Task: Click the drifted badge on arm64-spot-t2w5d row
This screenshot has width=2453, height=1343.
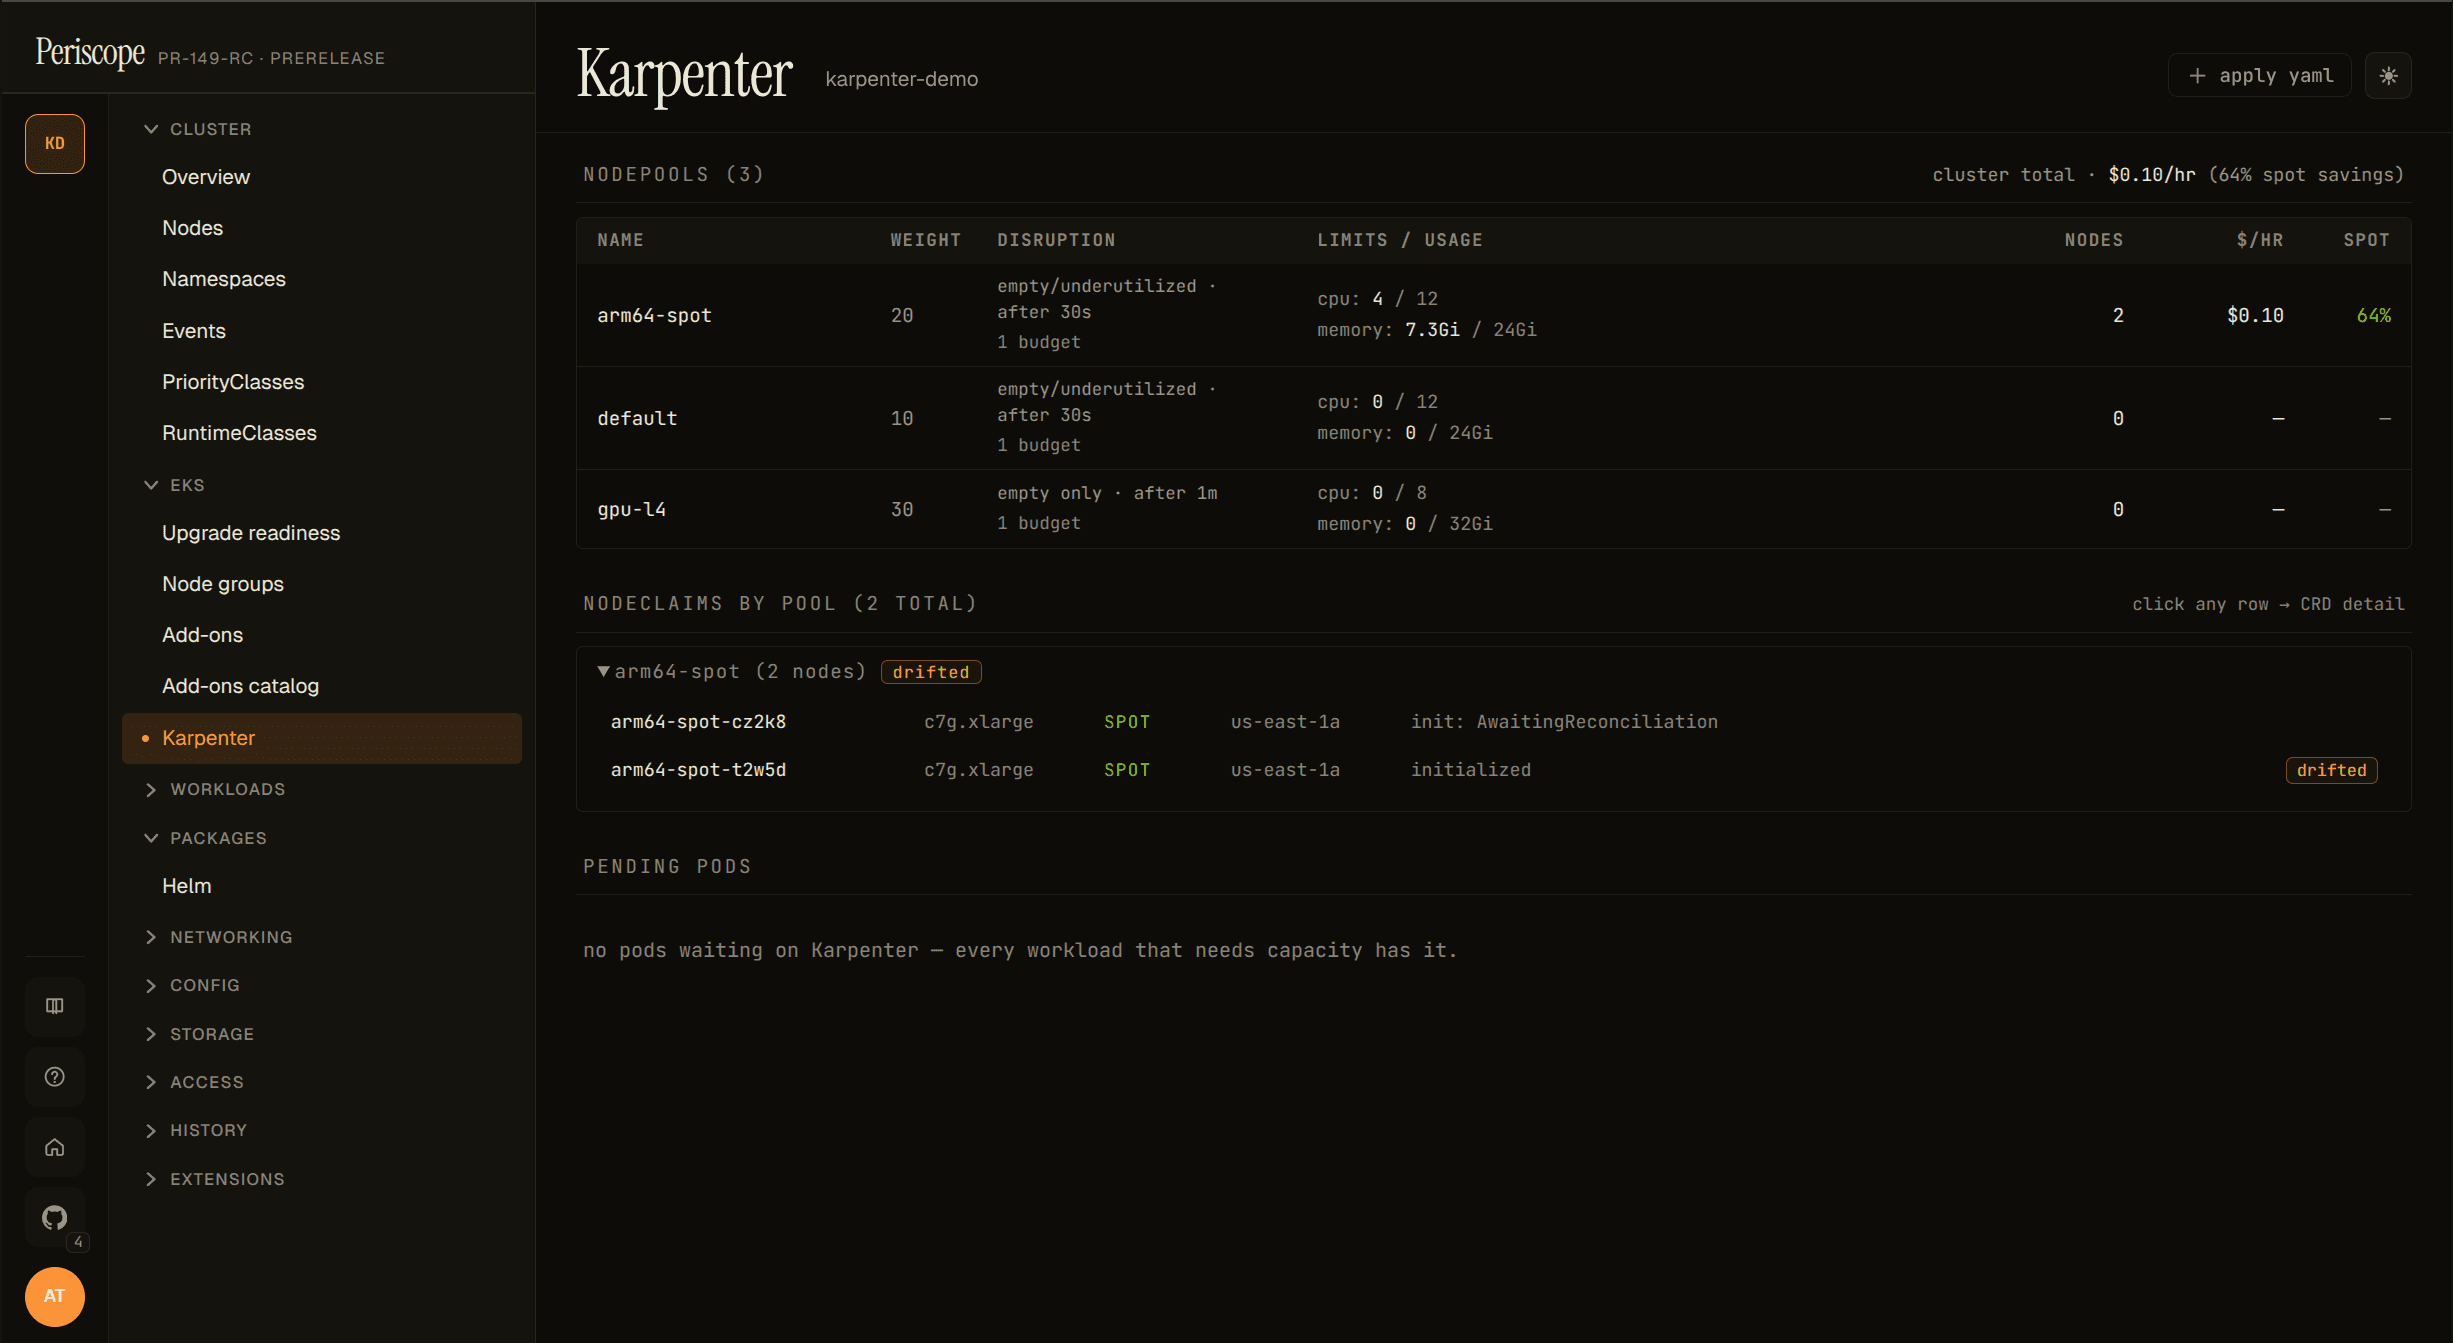Action: click(x=2331, y=770)
